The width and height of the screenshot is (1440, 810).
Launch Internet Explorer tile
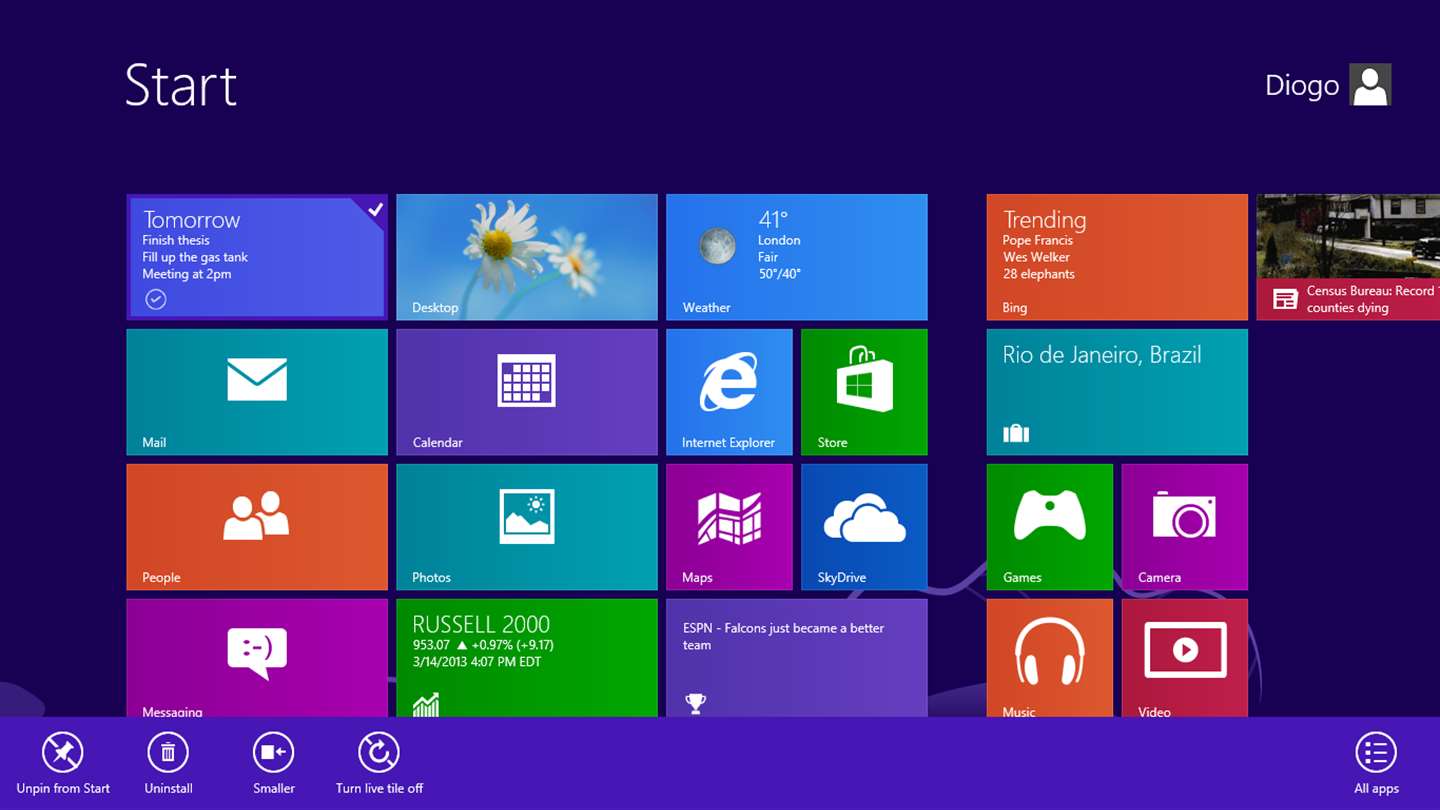[x=729, y=392]
